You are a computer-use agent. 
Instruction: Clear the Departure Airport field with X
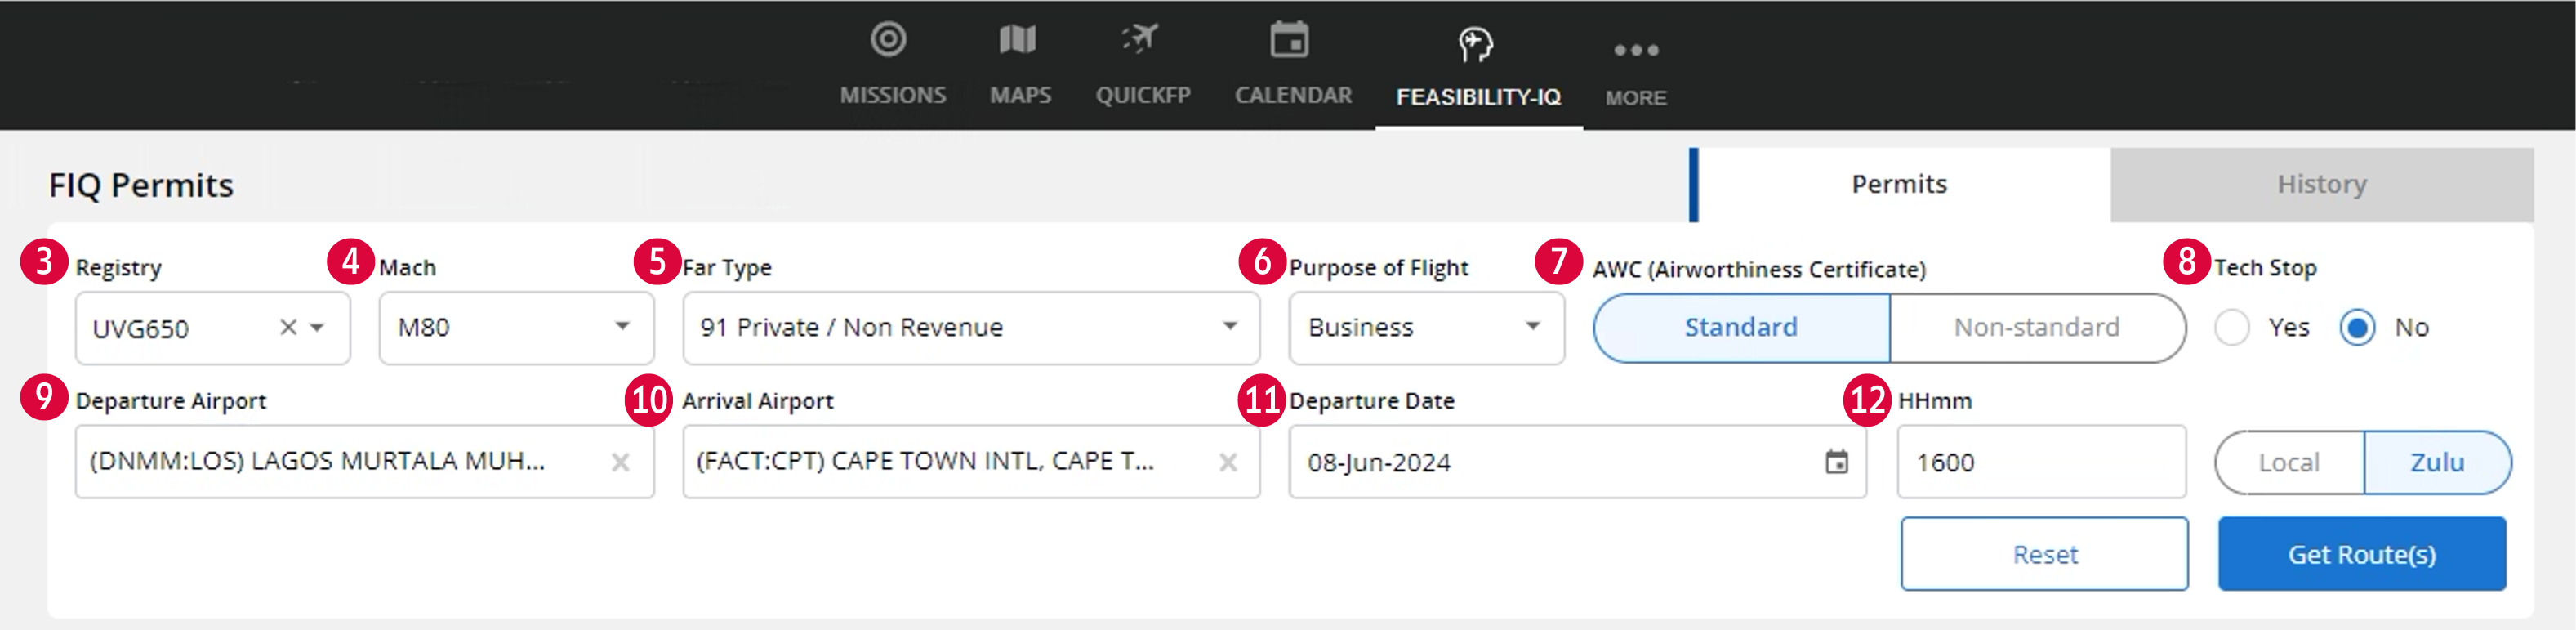pos(620,462)
